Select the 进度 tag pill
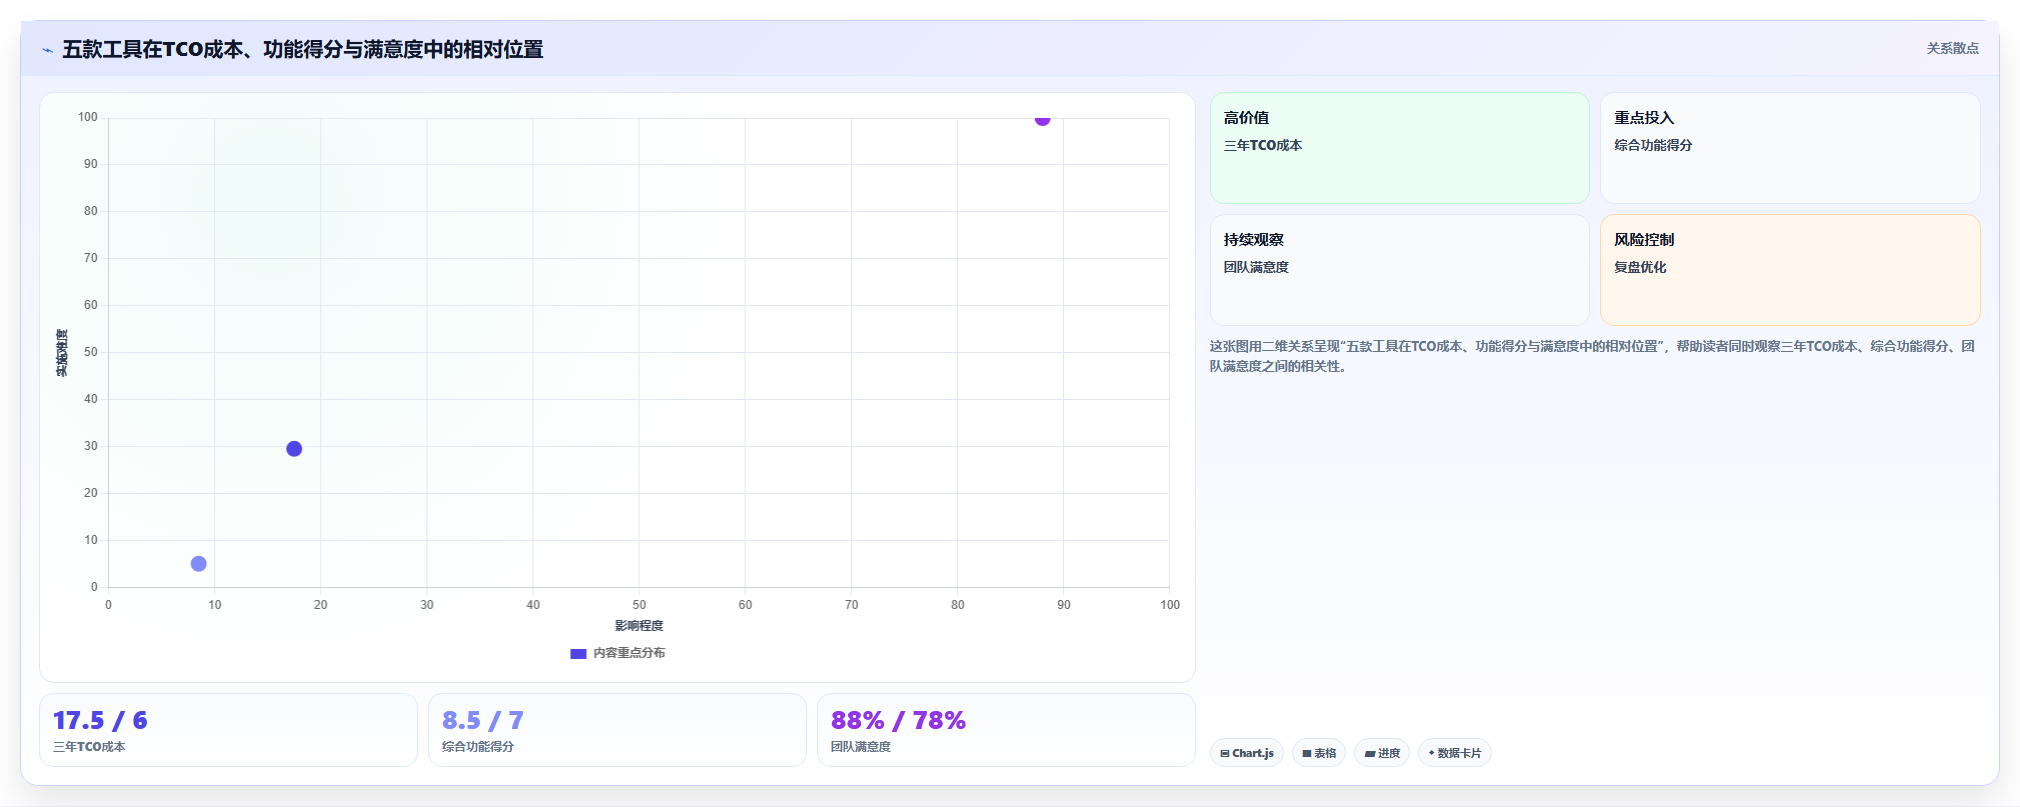Image resolution: width=2020 pixels, height=807 pixels. [1382, 753]
